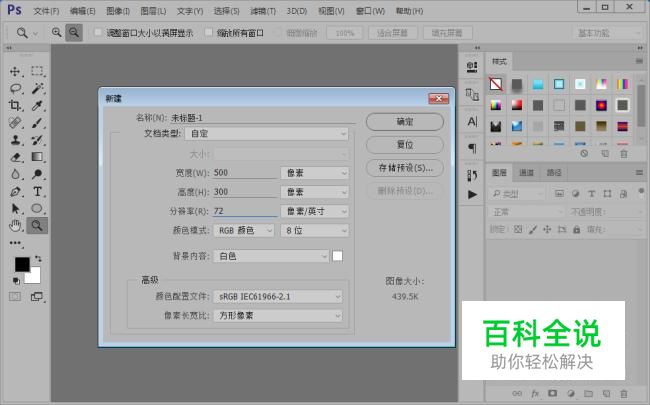Click the Zoom In option icon
Viewport: 650px width, 405px height.
pyautogui.click(x=56, y=32)
